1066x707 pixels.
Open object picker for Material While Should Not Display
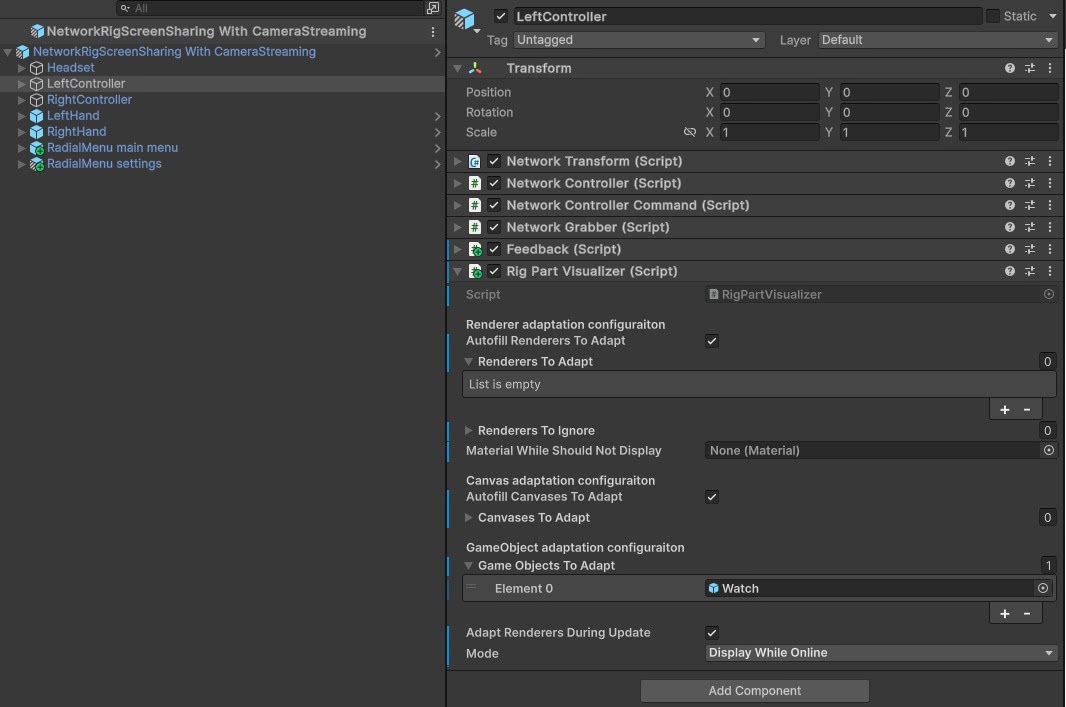[1048, 451]
